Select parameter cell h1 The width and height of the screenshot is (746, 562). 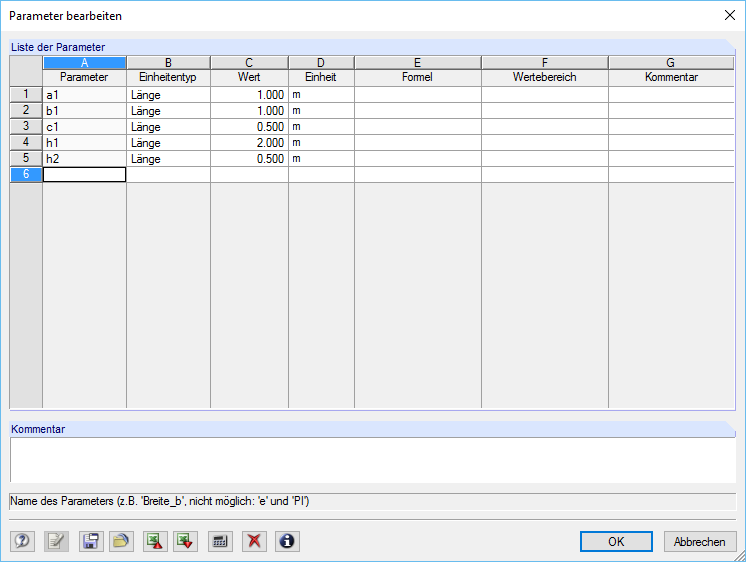pos(84,143)
